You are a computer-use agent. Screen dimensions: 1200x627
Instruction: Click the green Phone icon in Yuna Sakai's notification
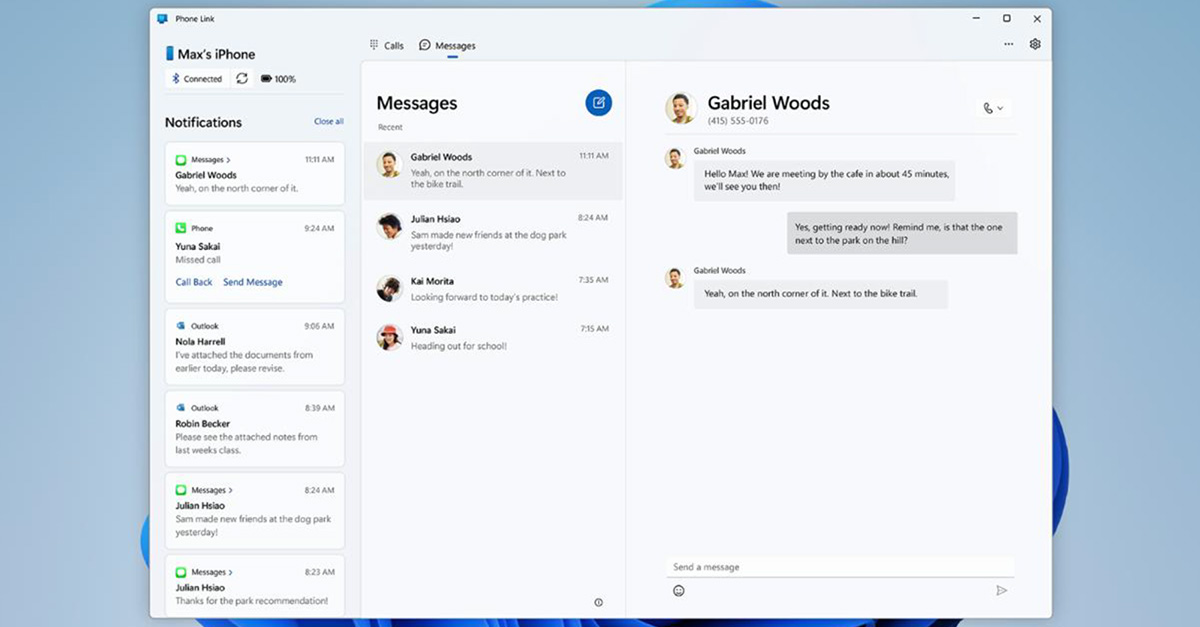[x=181, y=228]
